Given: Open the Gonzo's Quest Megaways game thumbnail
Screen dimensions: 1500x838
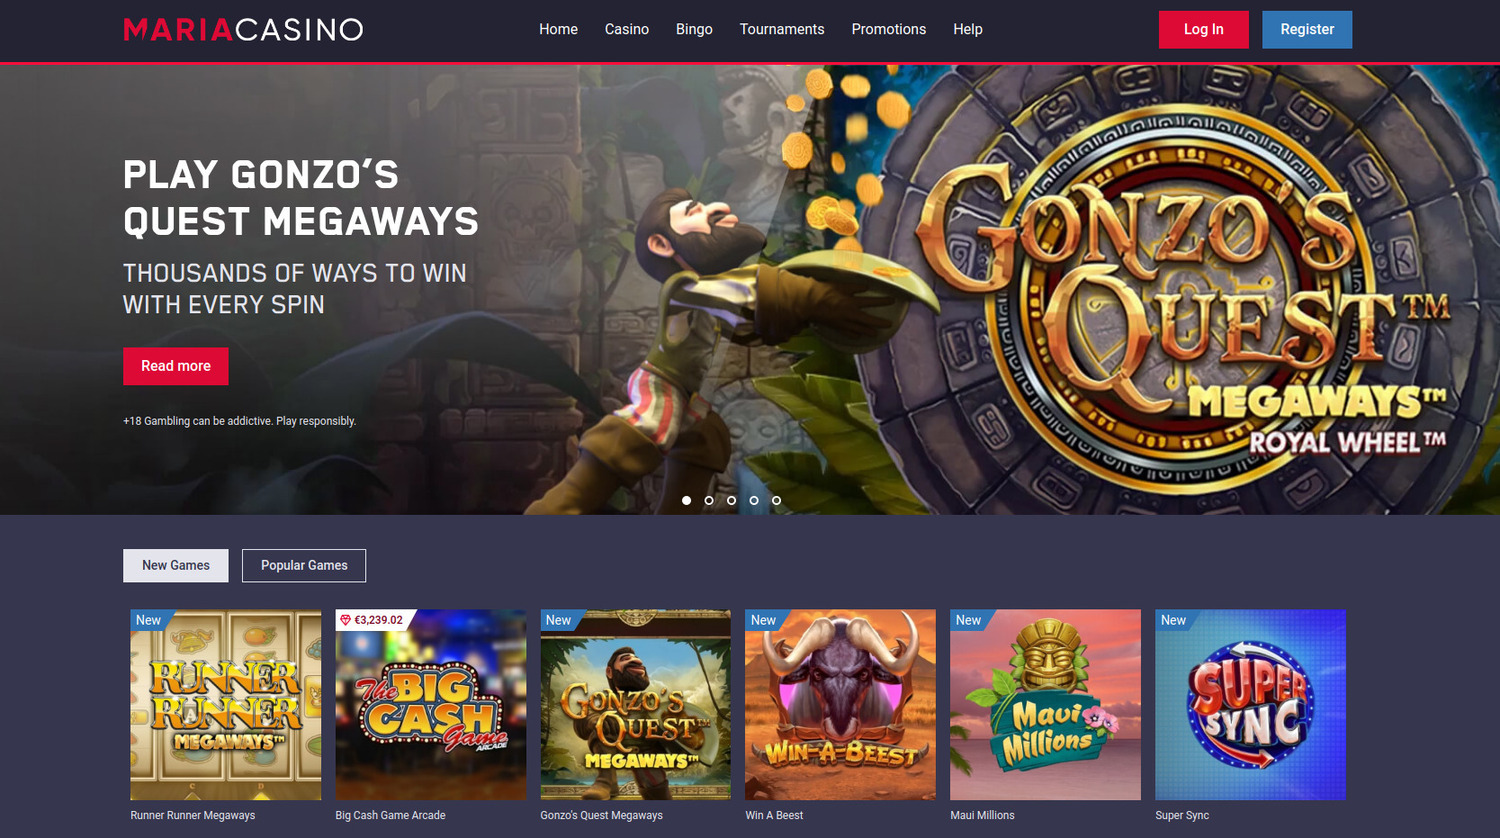Looking at the screenshot, I should click(x=636, y=705).
